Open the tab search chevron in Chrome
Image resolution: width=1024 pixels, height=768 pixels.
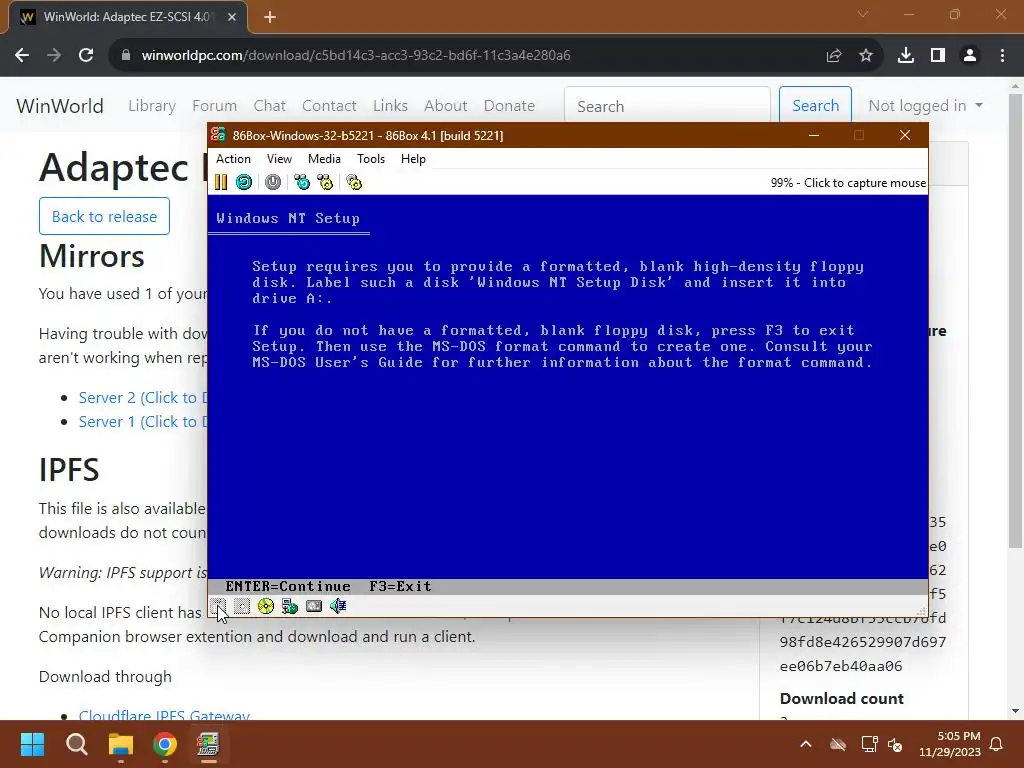863,14
